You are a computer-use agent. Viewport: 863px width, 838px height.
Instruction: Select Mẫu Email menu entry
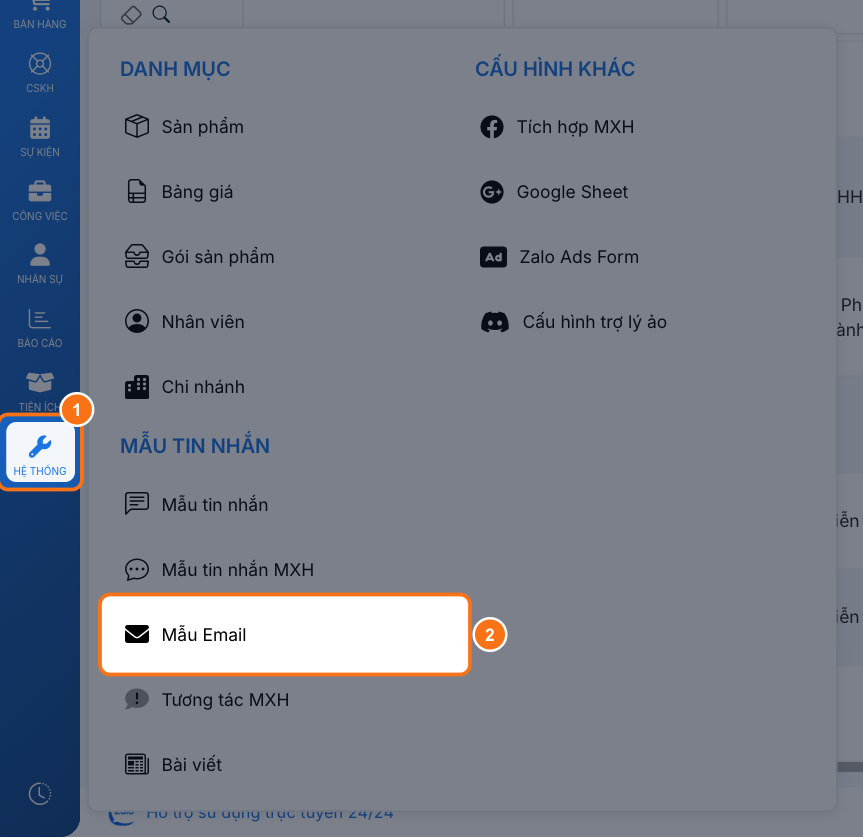285,634
